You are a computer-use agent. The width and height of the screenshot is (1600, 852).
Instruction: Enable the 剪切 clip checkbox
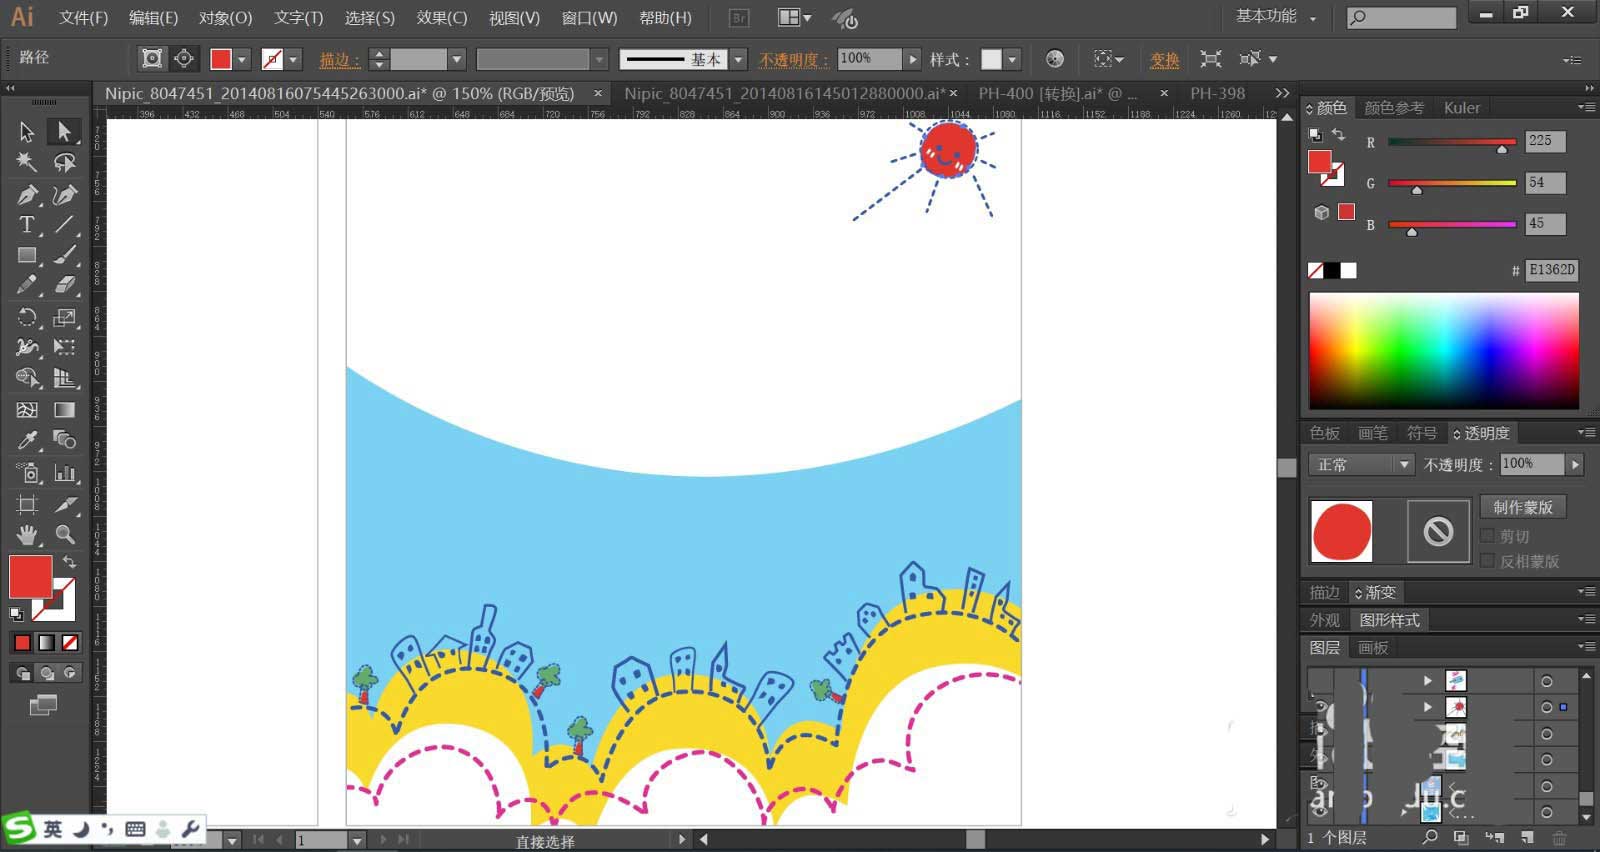(1487, 536)
